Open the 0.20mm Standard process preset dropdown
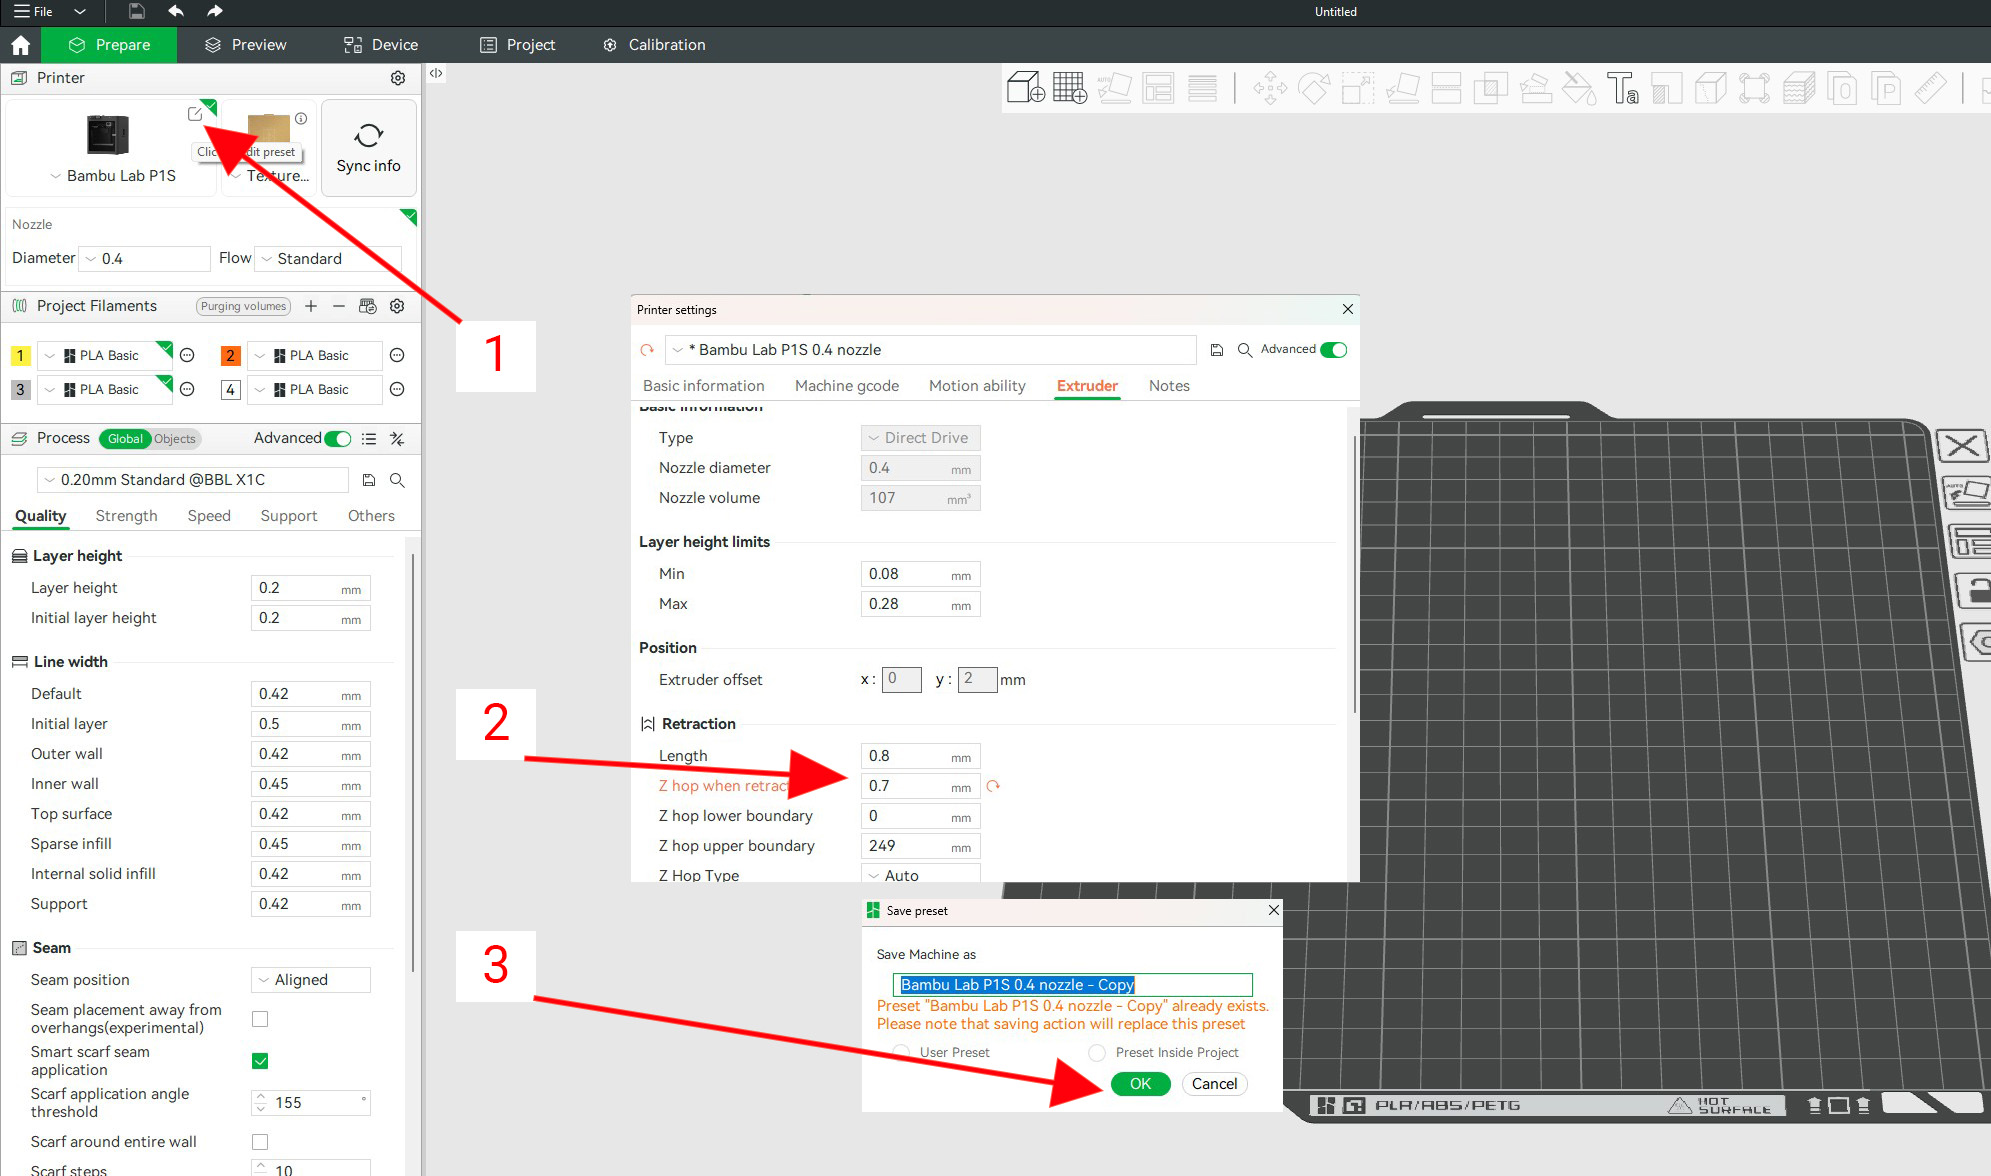The width and height of the screenshot is (1991, 1176). coord(193,480)
